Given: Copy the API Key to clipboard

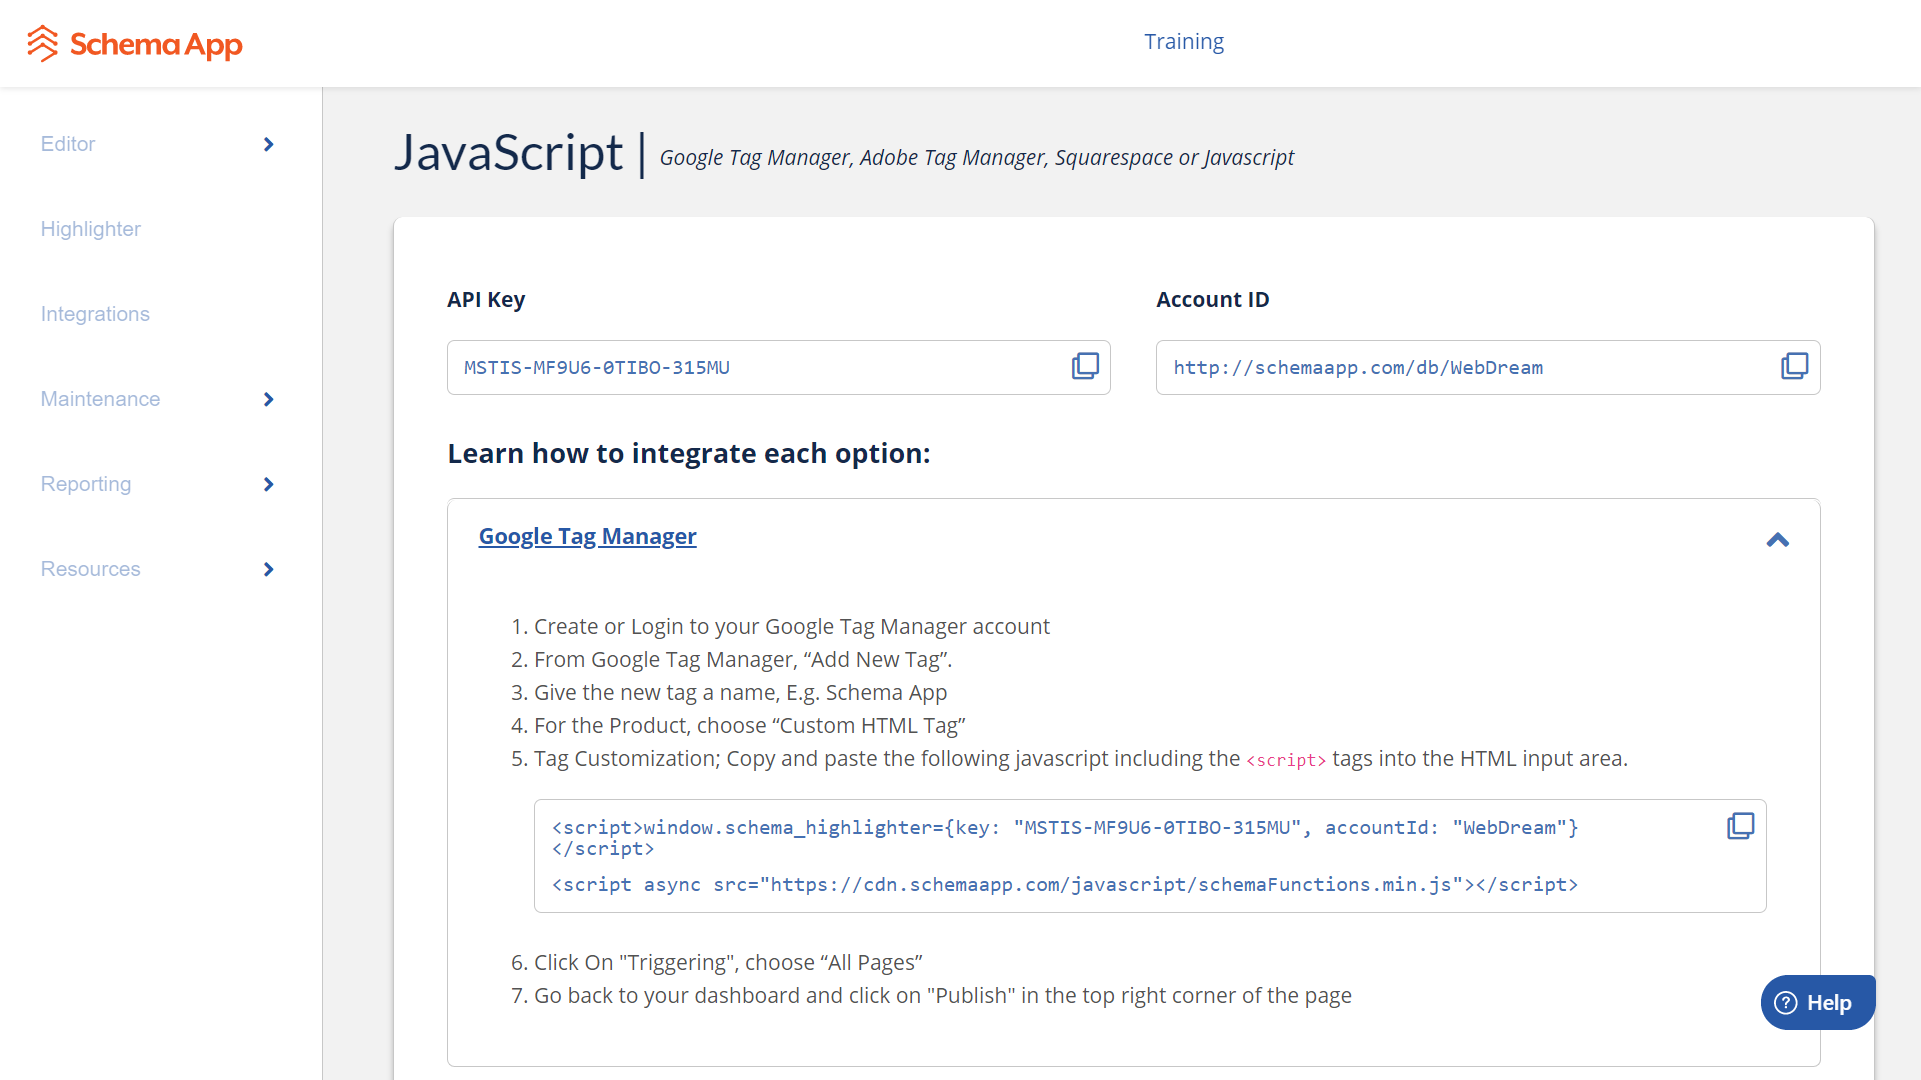Looking at the screenshot, I should click(1085, 366).
